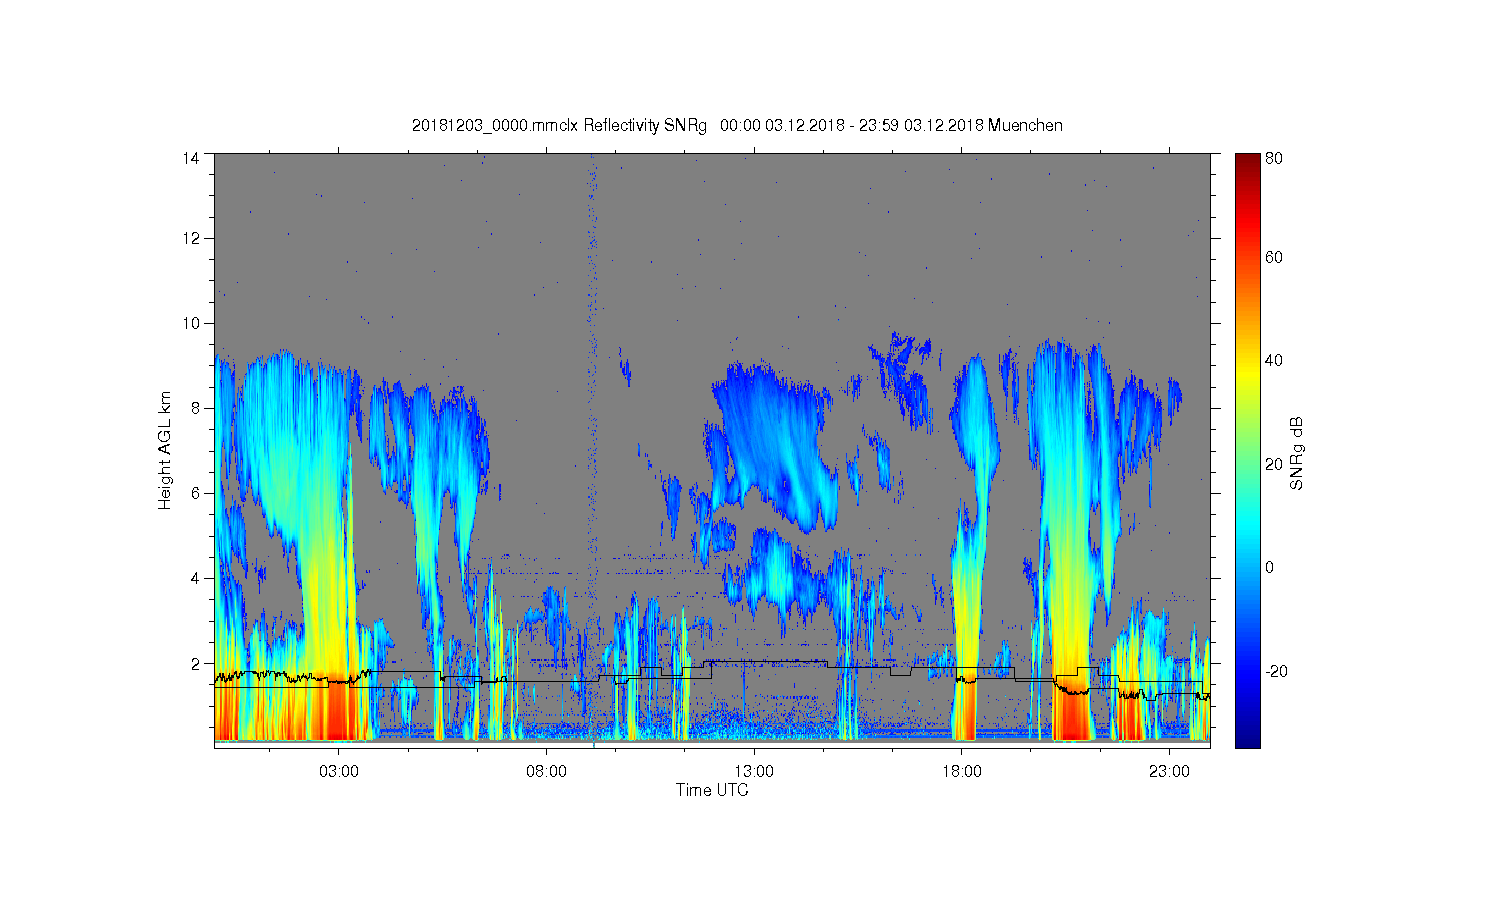Click the colorbar value 40

click(x=1274, y=361)
